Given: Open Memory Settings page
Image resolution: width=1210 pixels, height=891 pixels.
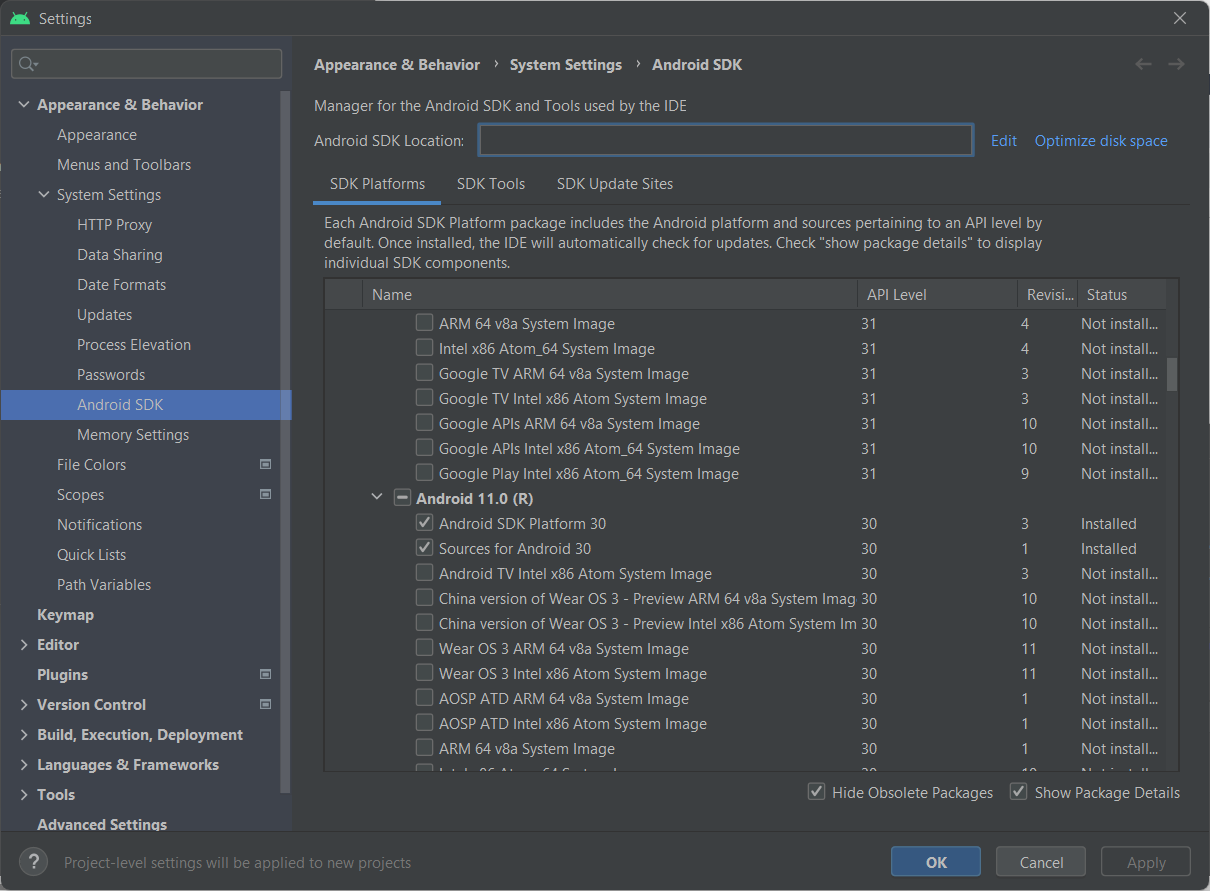Looking at the screenshot, I should point(133,434).
